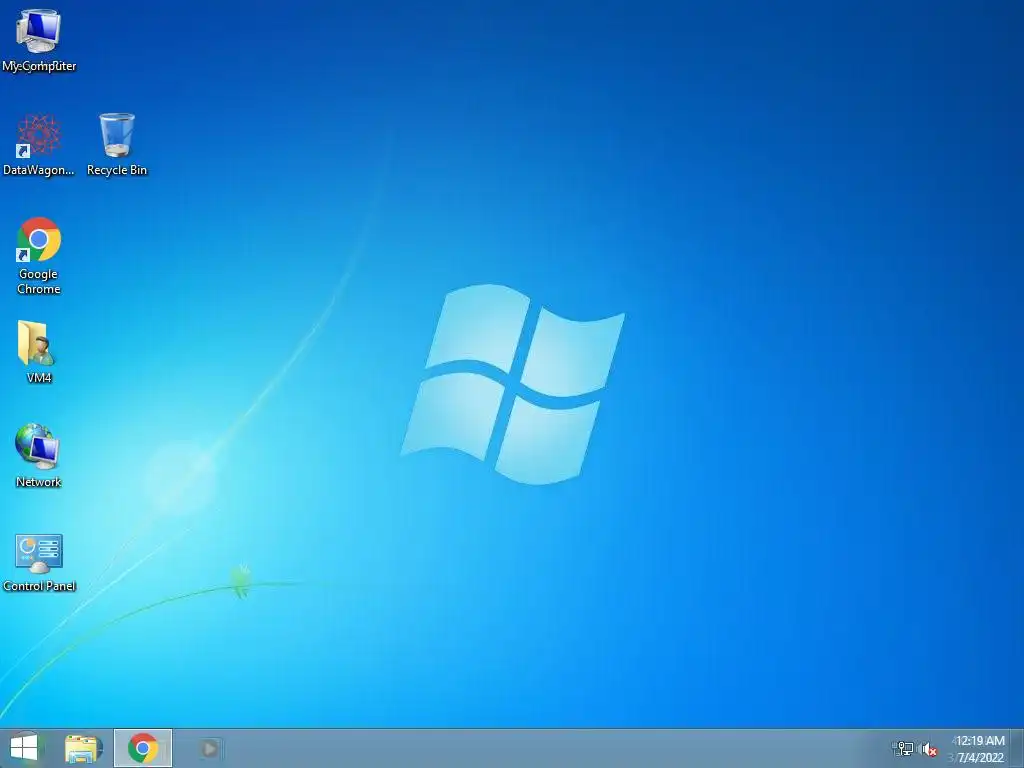Screen dimensions: 1024x768
Task: Click the Recycle Bin label text
Action: coord(117,170)
